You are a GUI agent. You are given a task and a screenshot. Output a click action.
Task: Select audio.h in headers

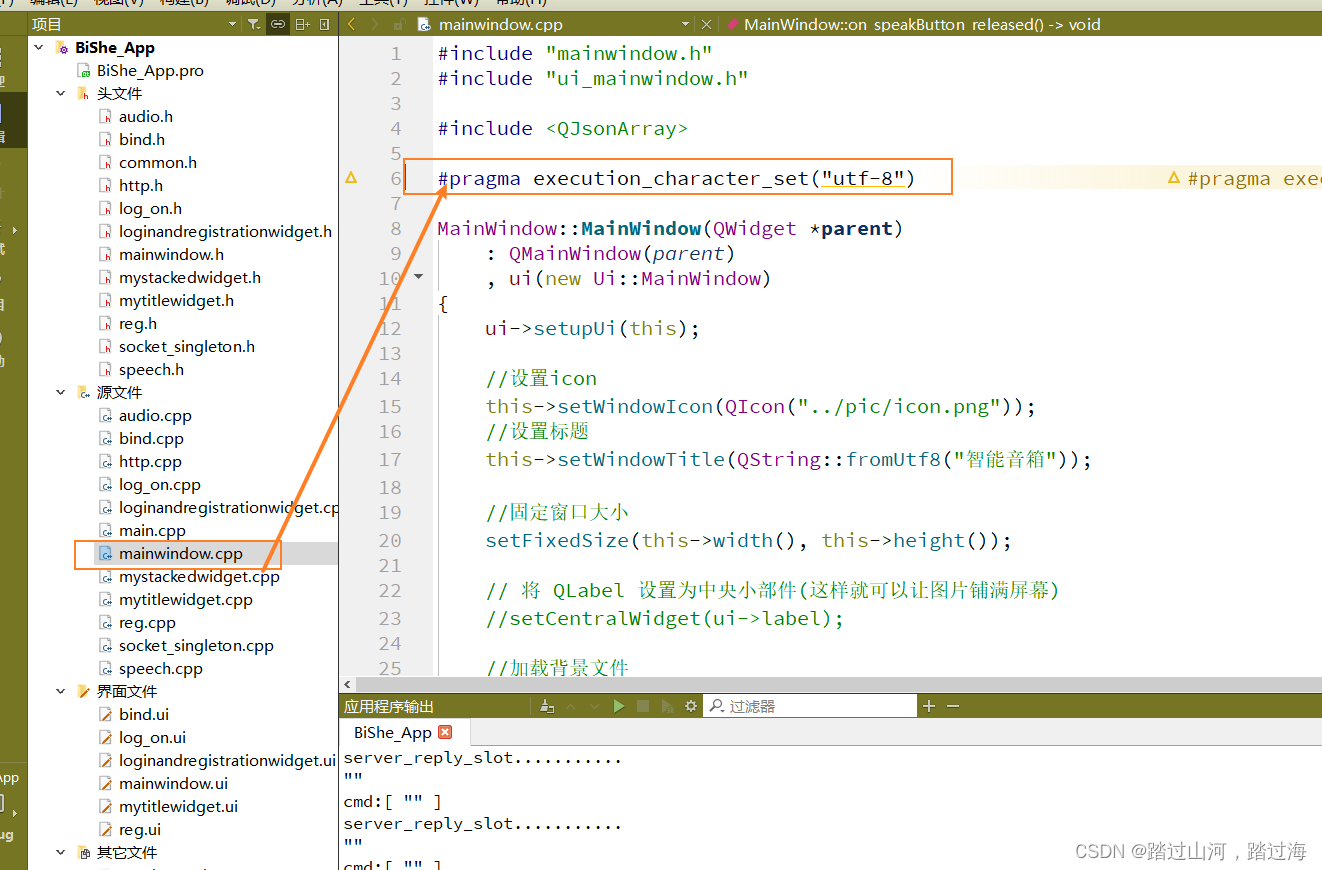point(146,116)
